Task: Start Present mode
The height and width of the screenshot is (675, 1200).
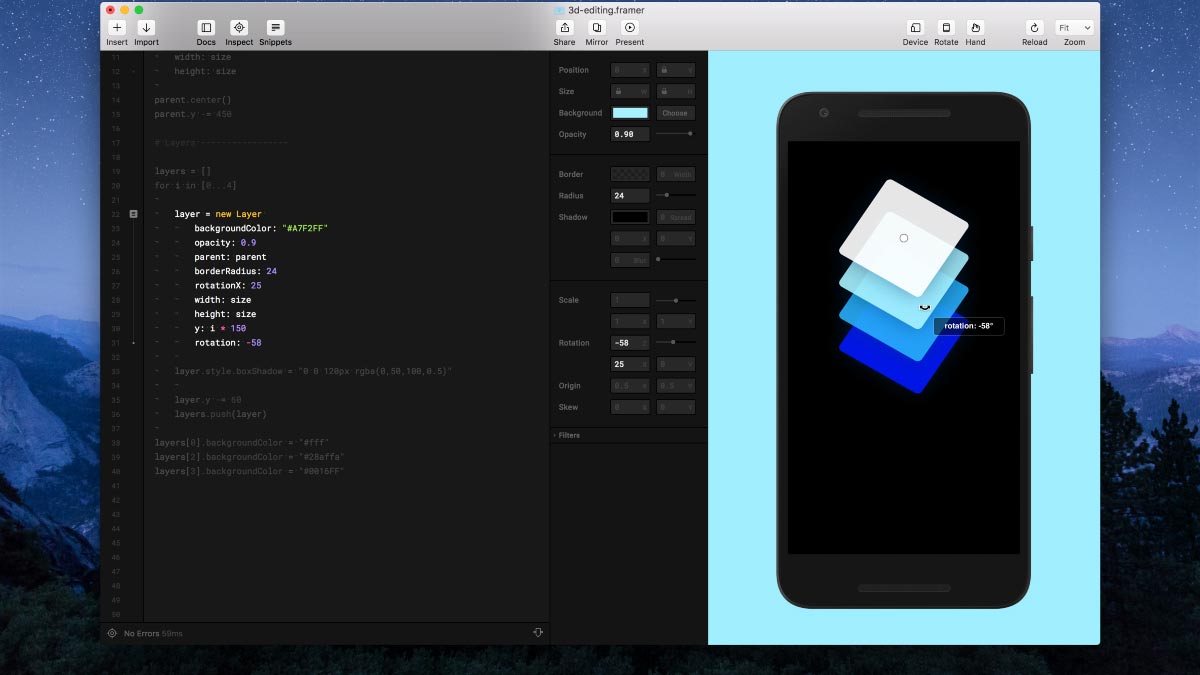Action: click(x=629, y=28)
